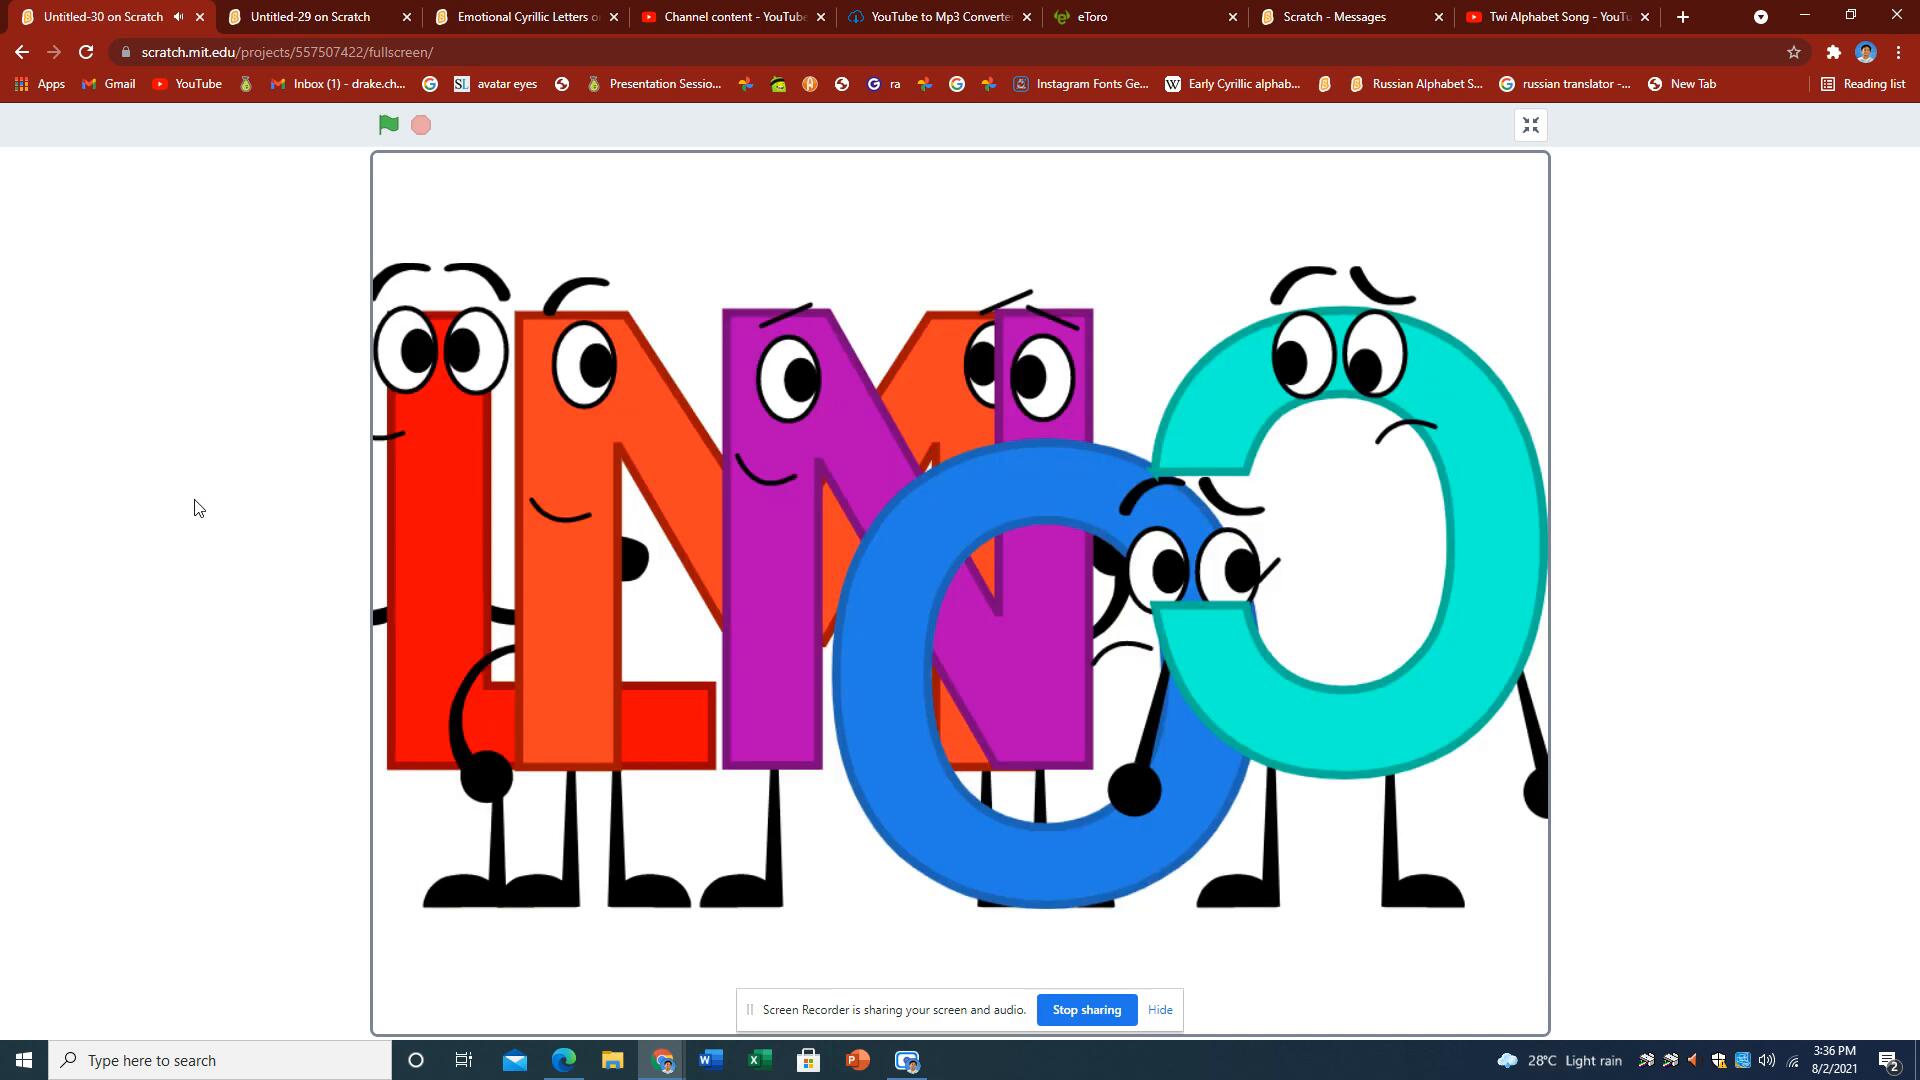Open a new browser tab
The image size is (1920, 1080).
pos(1683,17)
